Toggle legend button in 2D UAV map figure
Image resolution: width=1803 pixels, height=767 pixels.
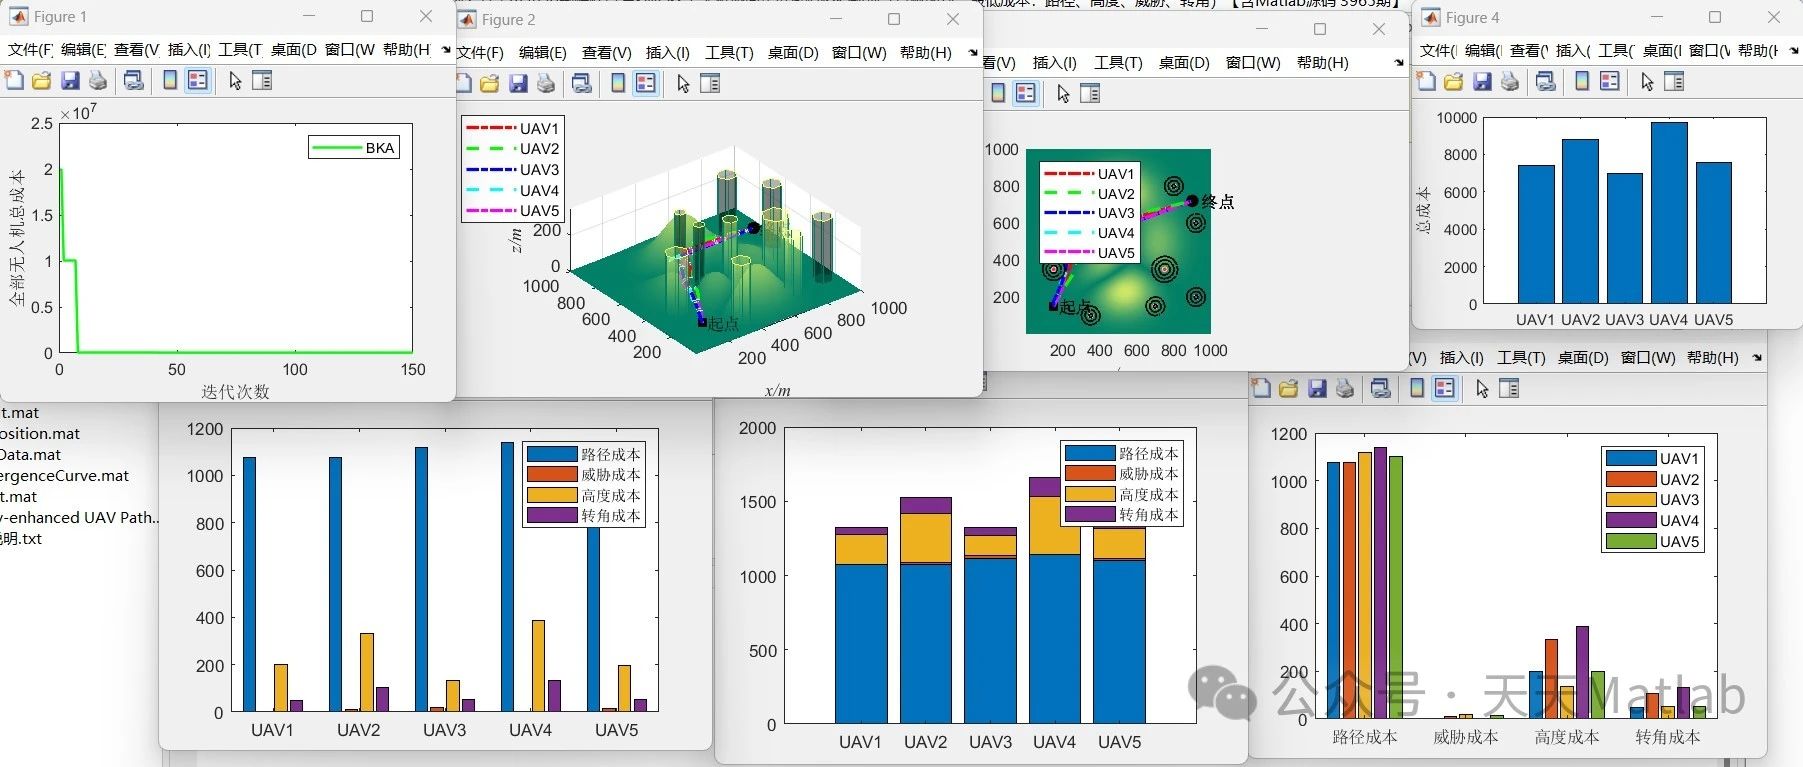(1026, 93)
